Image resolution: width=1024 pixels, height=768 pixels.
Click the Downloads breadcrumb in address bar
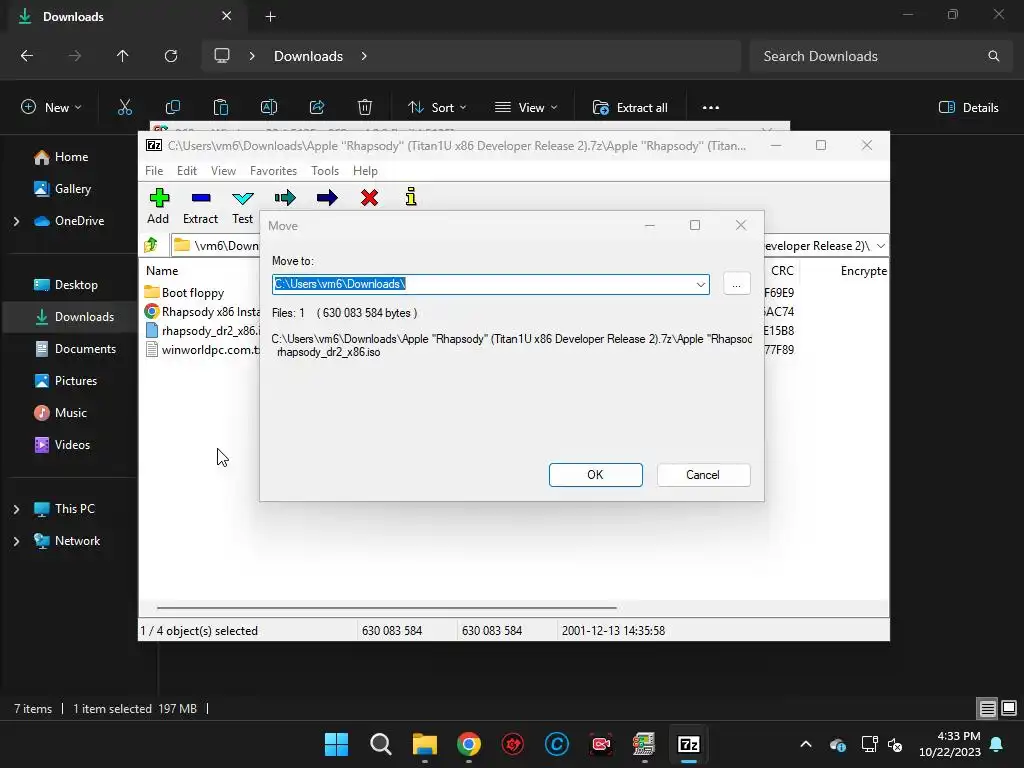click(308, 56)
